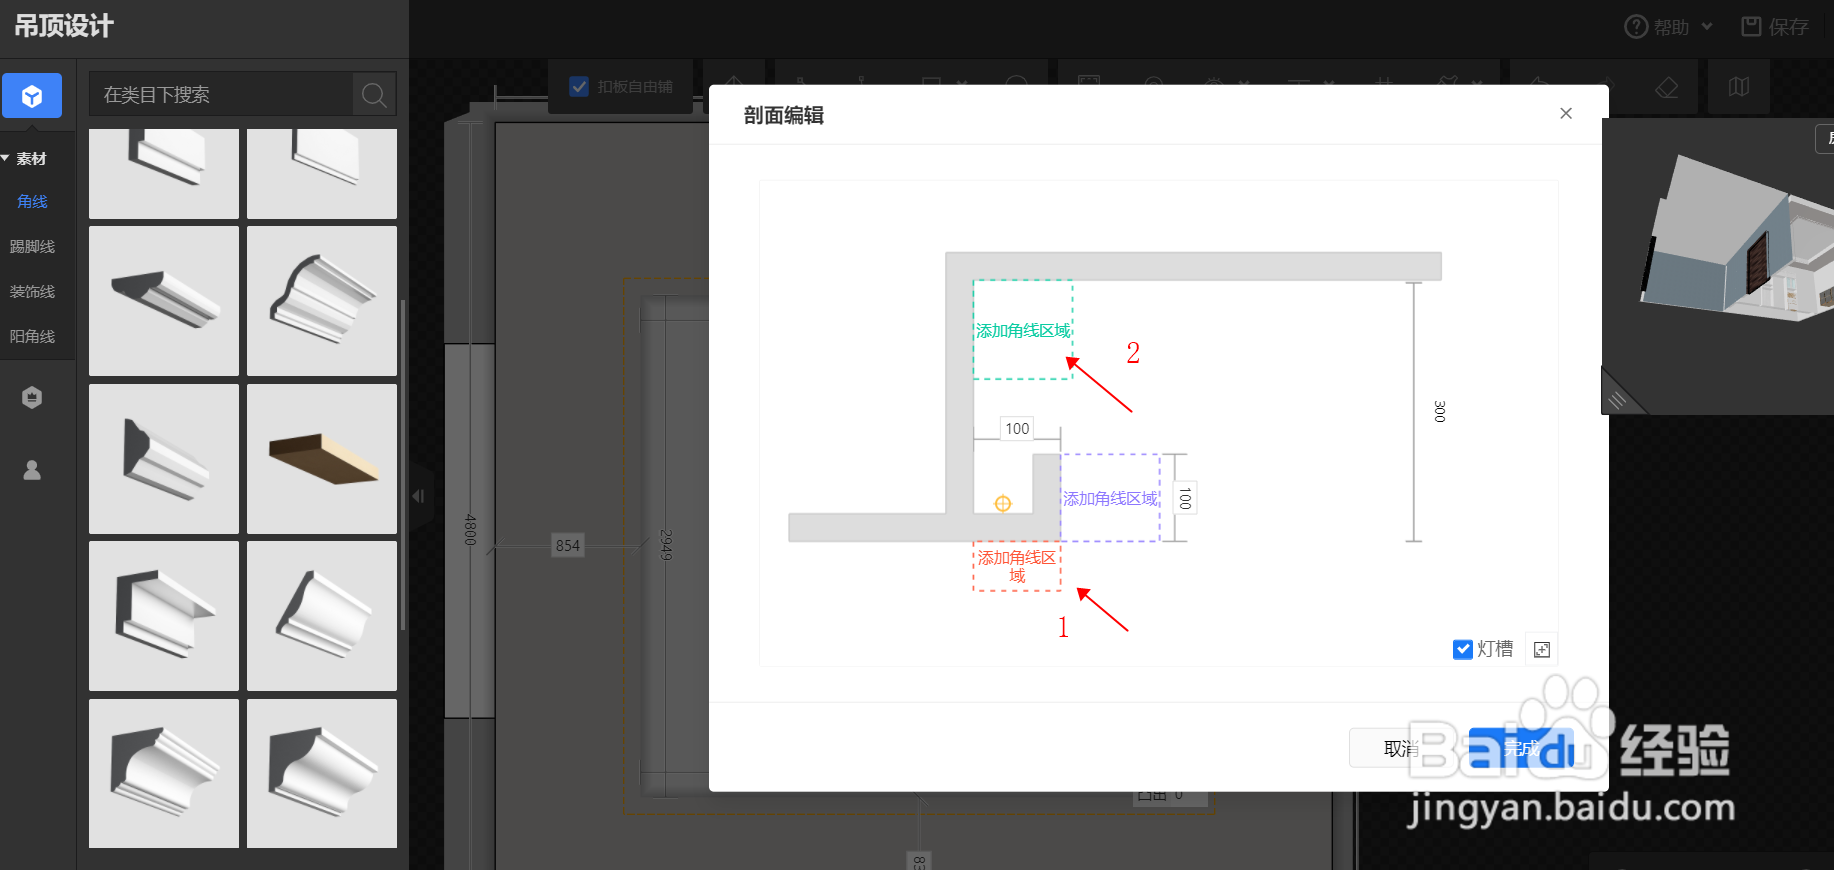The height and width of the screenshot is (870, 1834).
Task: Focus the 在类目下搜索 search field
Action: point(221,95)
